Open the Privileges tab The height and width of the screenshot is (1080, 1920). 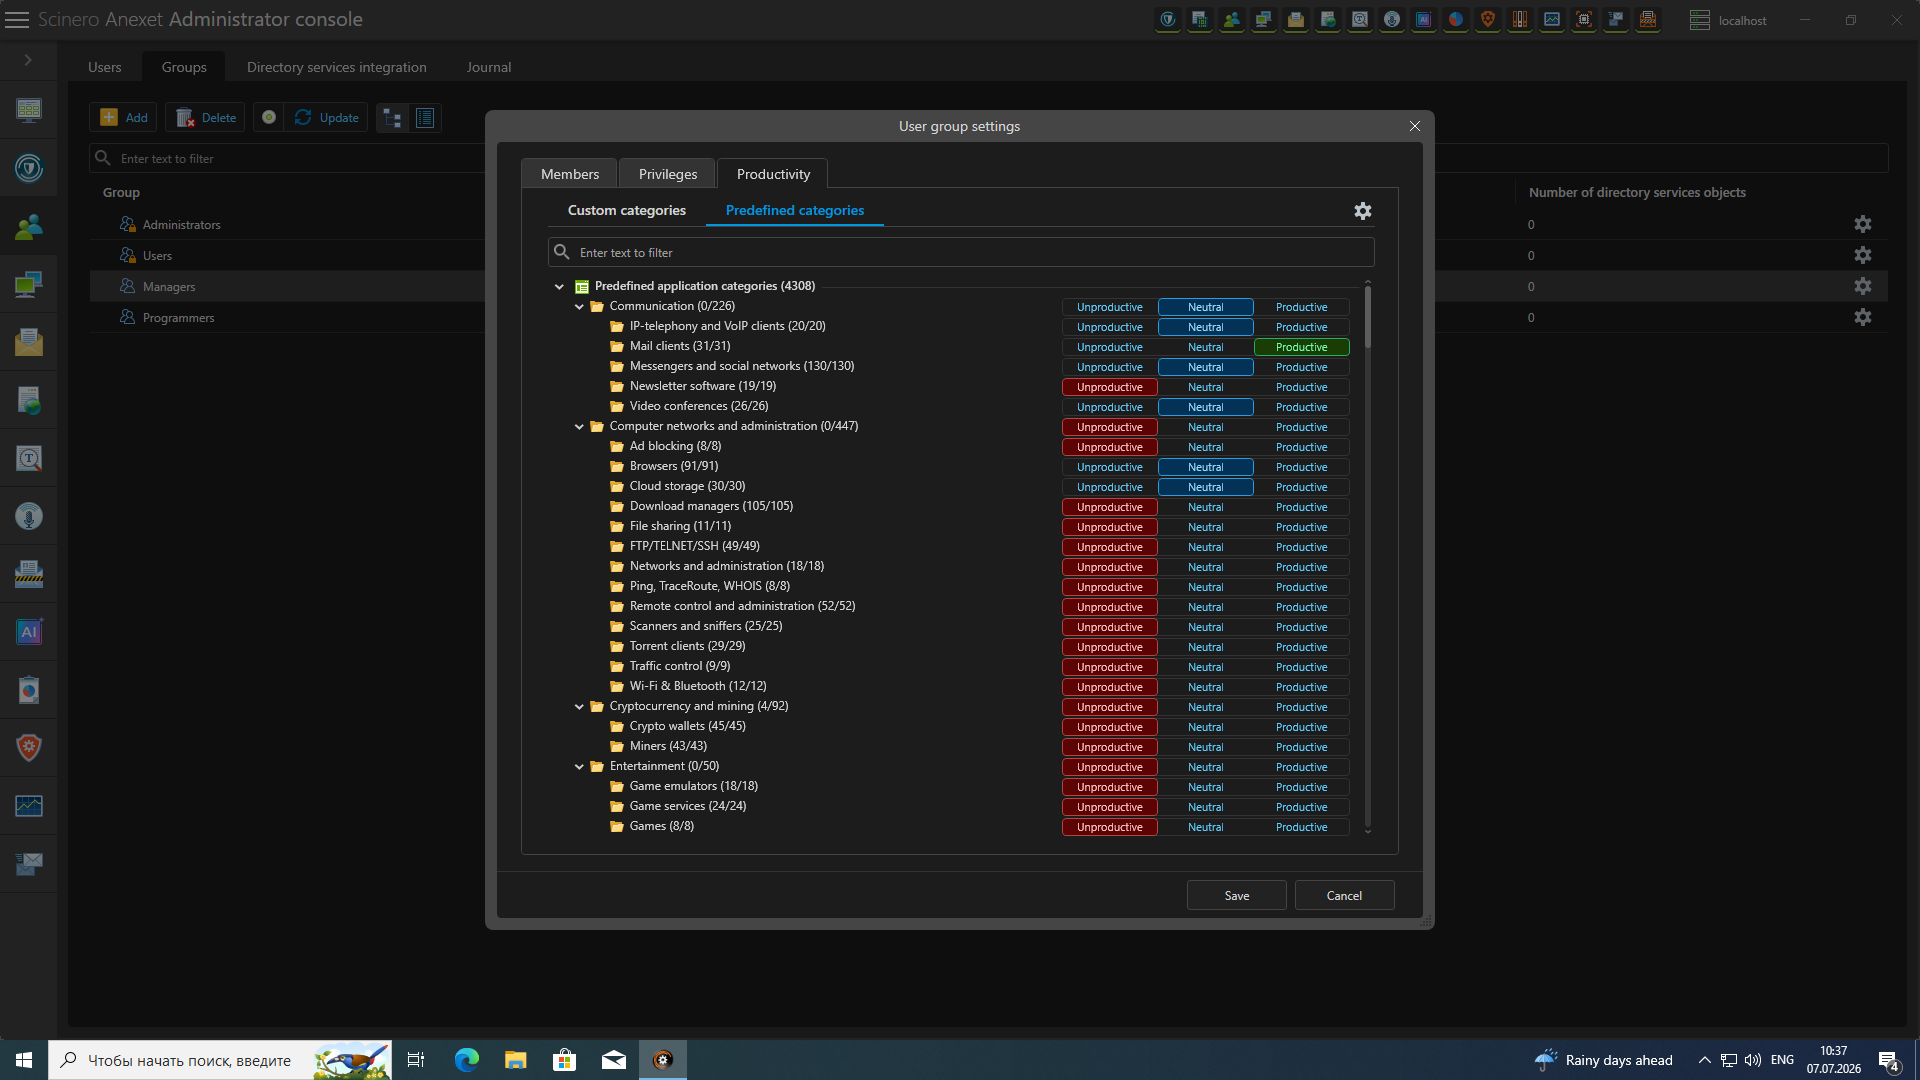pyautogui.click(x=668, y=174)
